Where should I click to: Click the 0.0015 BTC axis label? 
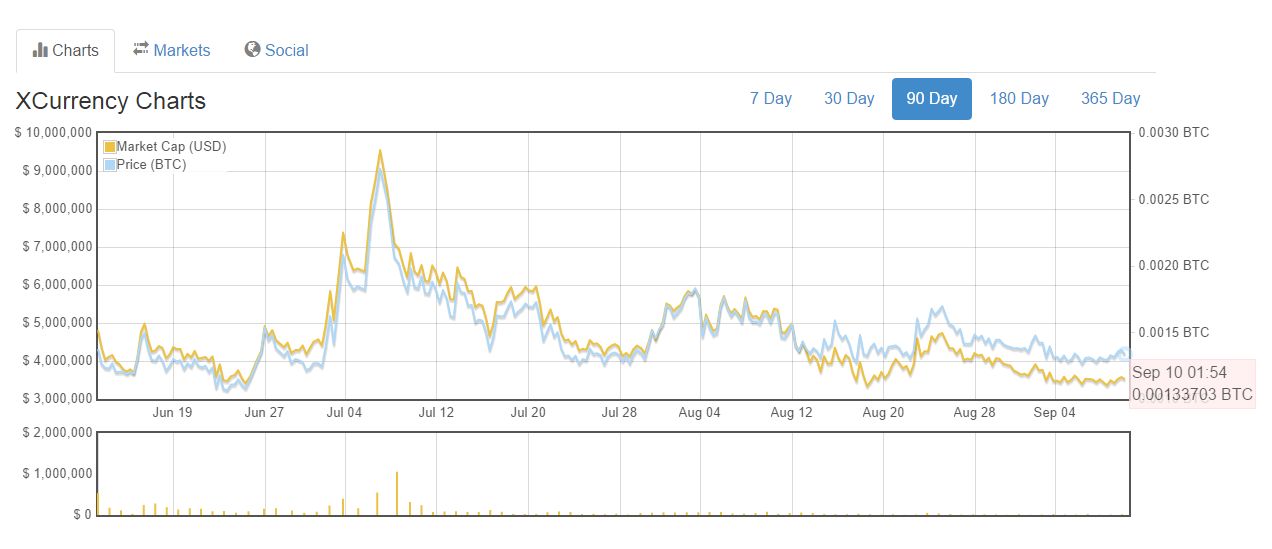pyautogui.click(x=1174, y=332)
